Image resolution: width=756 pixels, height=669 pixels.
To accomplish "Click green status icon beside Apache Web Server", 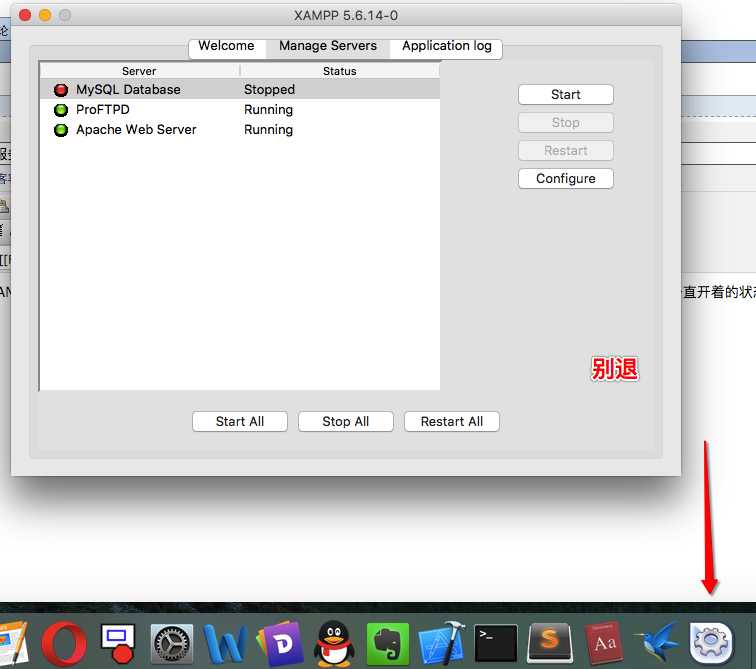I will click(x=61, y=130).
